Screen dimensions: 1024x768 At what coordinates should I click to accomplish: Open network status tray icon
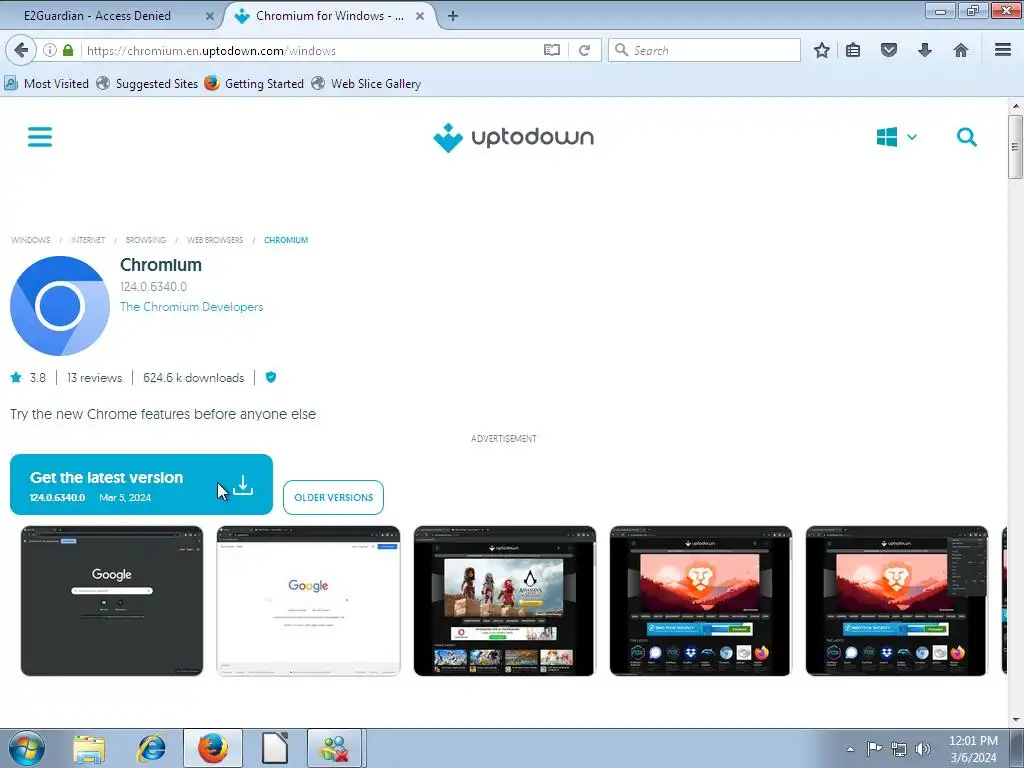899,749
